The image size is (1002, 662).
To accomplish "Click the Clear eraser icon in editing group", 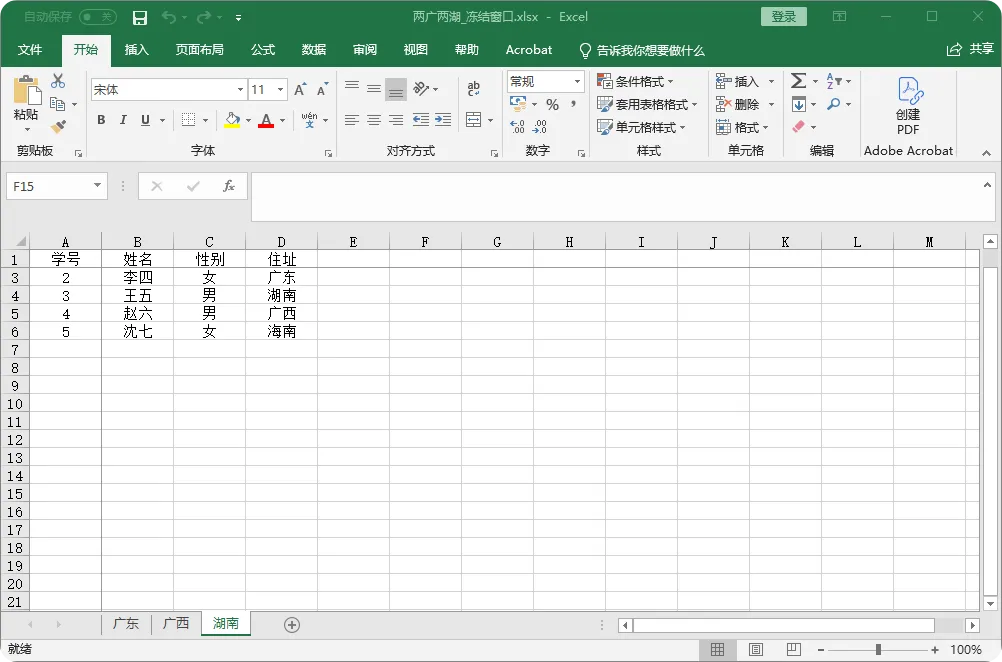I will click(799, 127).
